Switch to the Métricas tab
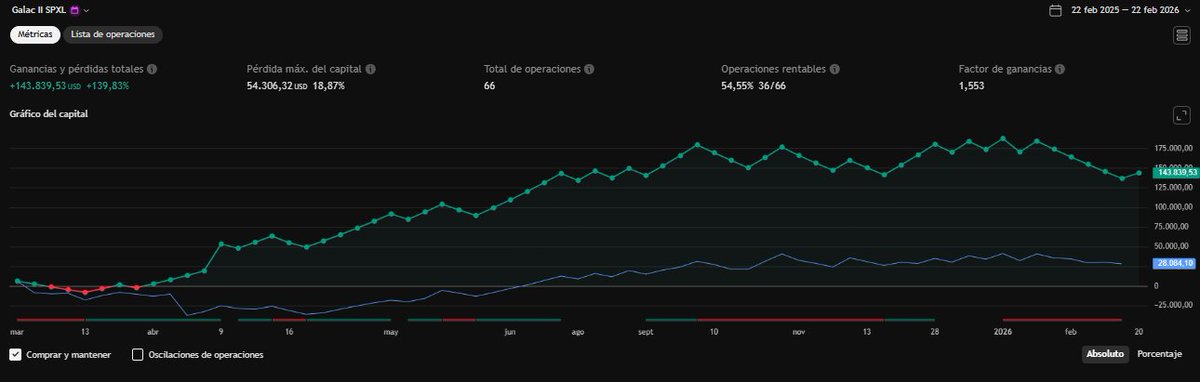Image resolution: width=1200 pixels, height=382 pixels. (x=35, y=34)
